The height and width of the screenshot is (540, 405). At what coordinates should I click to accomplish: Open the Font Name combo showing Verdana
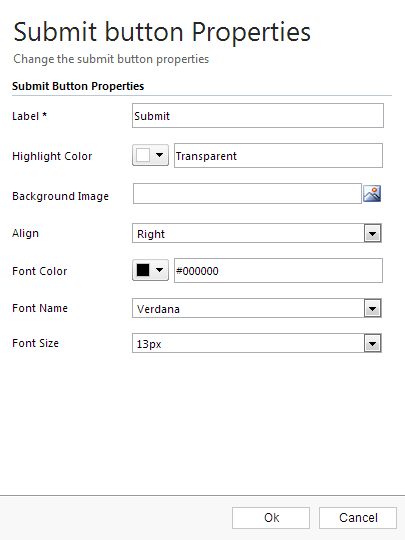(257, 308)
